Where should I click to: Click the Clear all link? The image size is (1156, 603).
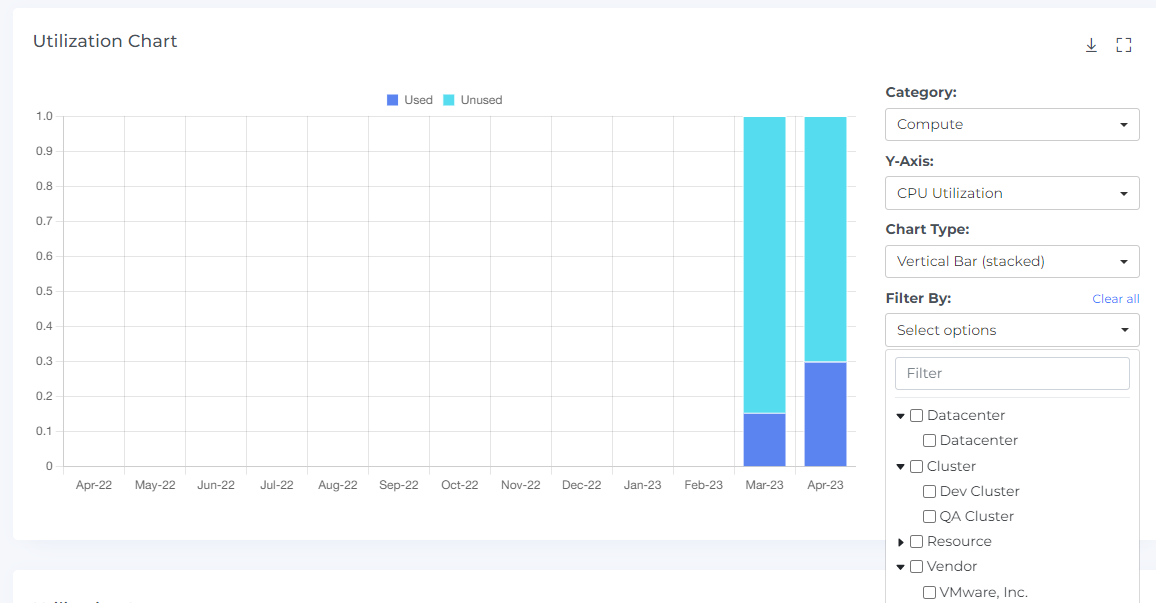[x=1115, y=299]
